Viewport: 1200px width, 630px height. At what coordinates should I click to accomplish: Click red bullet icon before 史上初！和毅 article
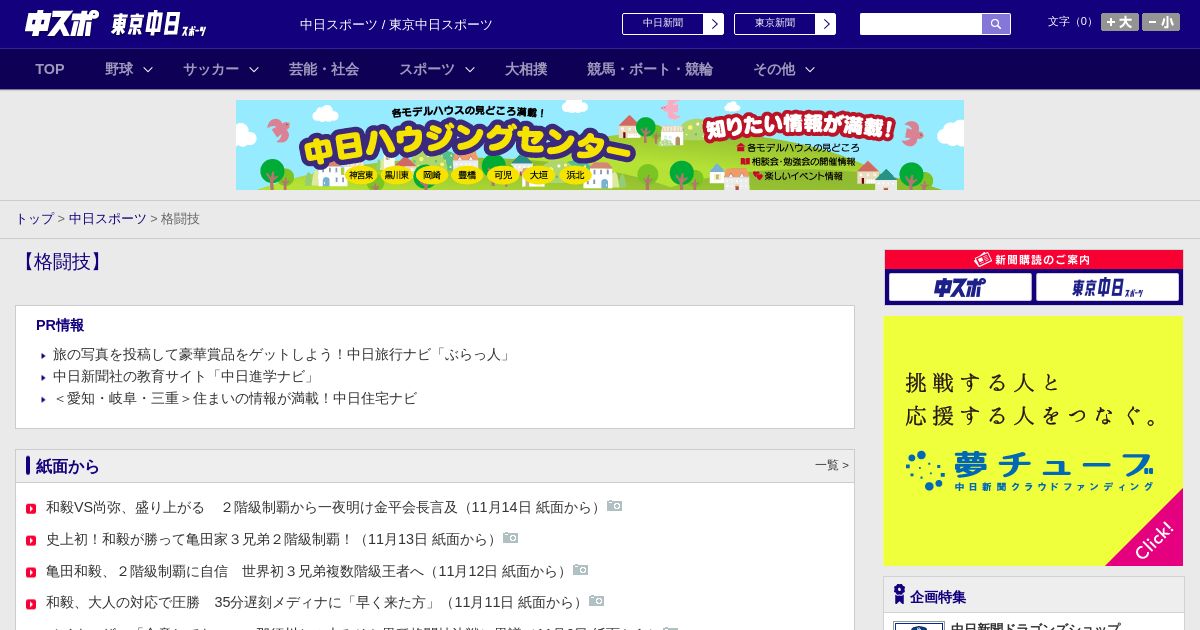point(31,541)
